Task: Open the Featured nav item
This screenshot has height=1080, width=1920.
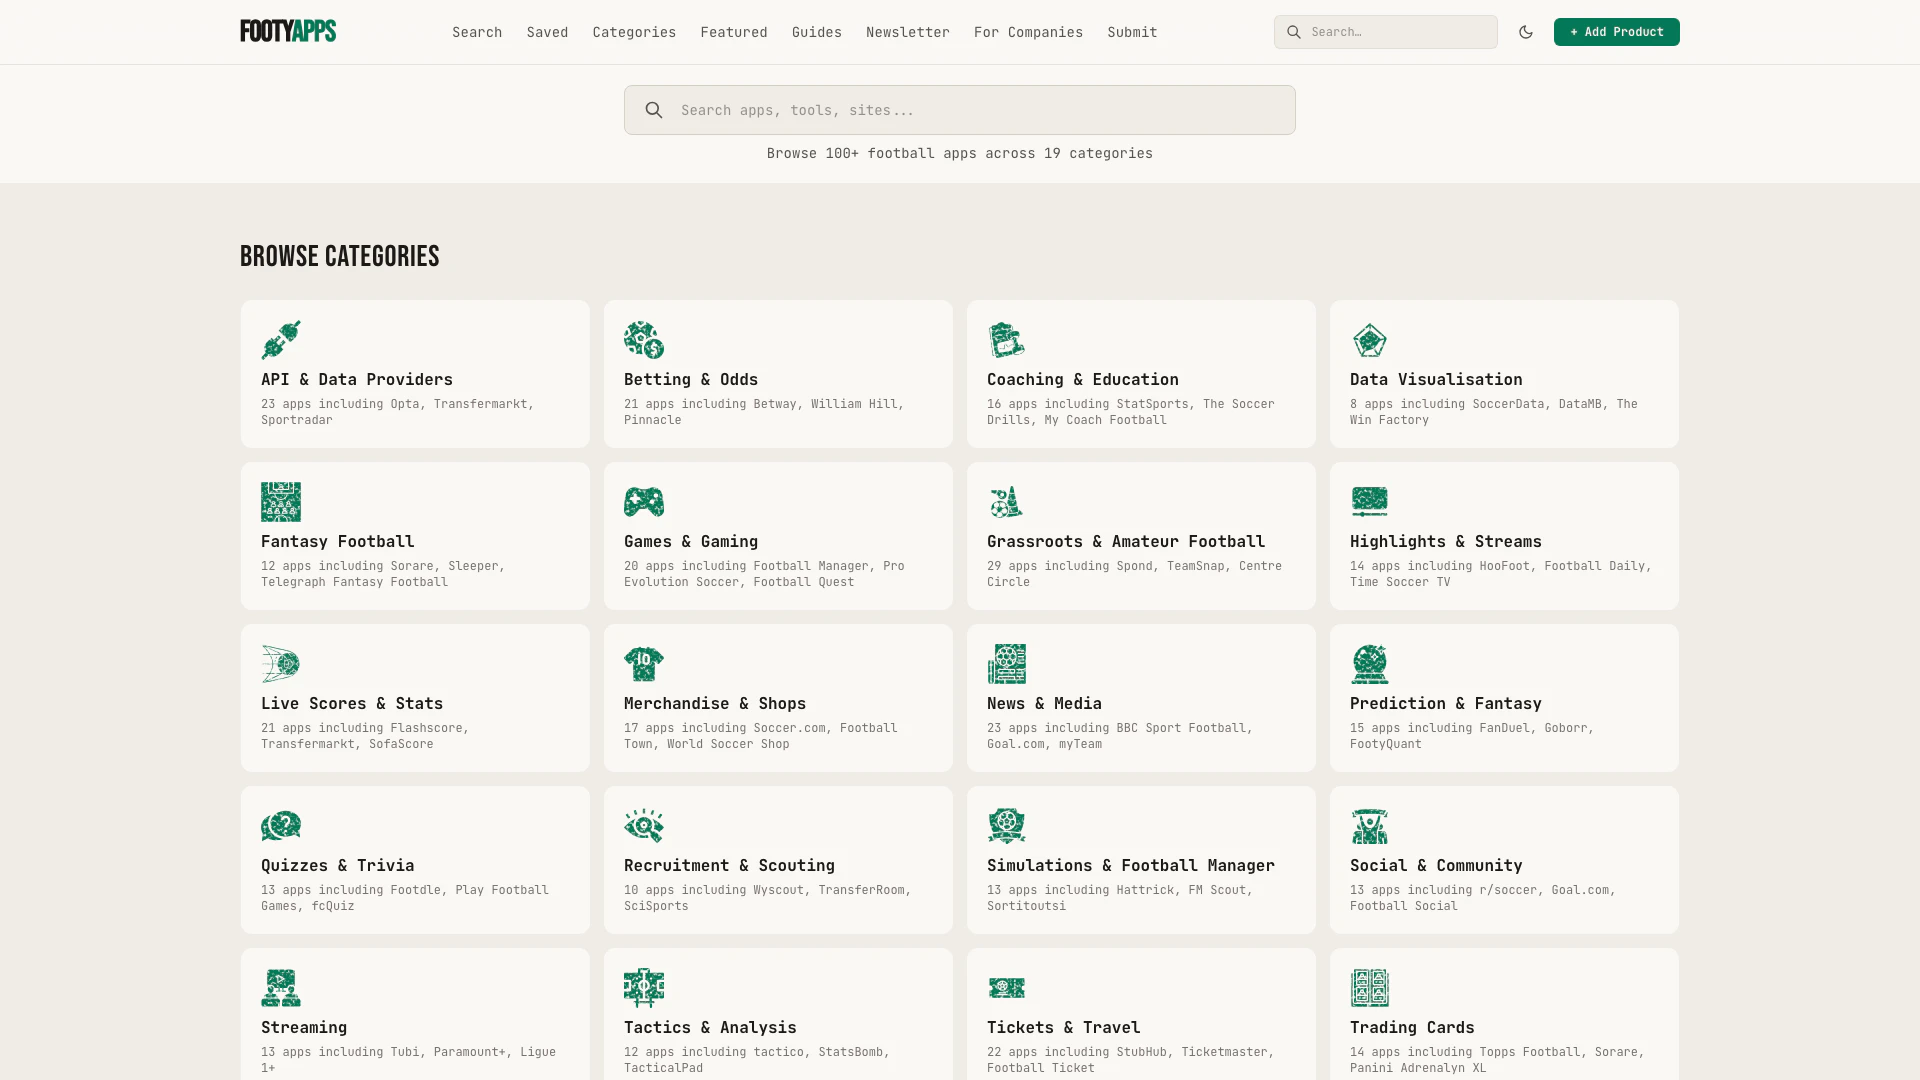Action: [734, 32]
